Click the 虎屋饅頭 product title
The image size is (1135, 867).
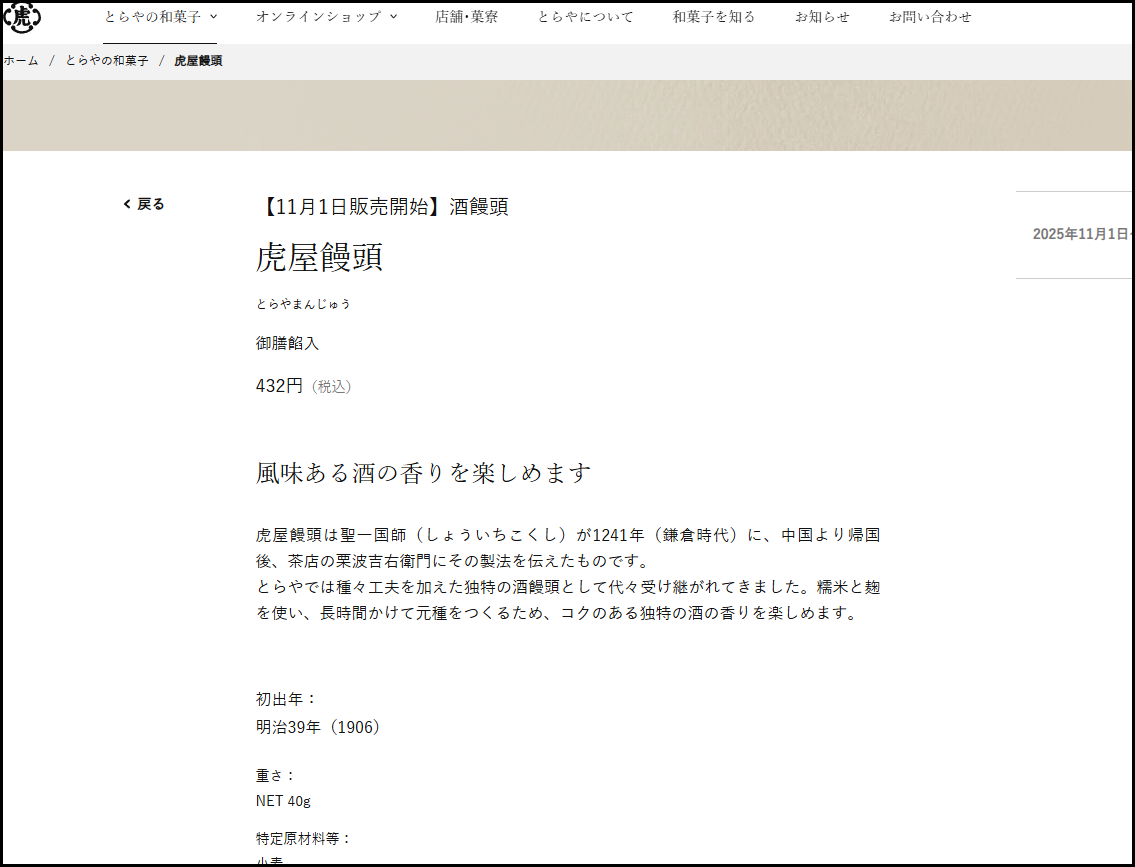(x=319, y=257)
